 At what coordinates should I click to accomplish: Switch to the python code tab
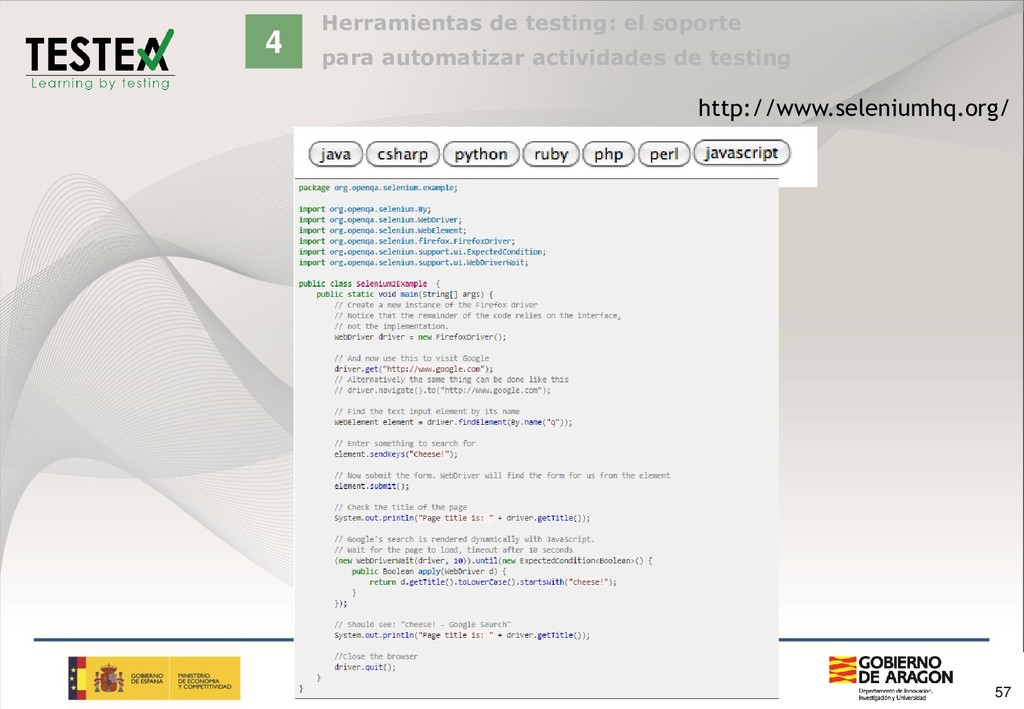tap(481, 154)
